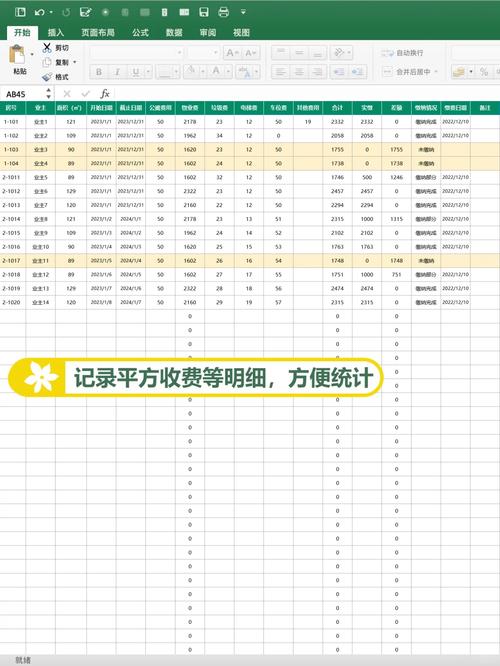Click the Borders button
Viewport: 500px width, 666px height.
pyautogui.click(x=164, y=72)
